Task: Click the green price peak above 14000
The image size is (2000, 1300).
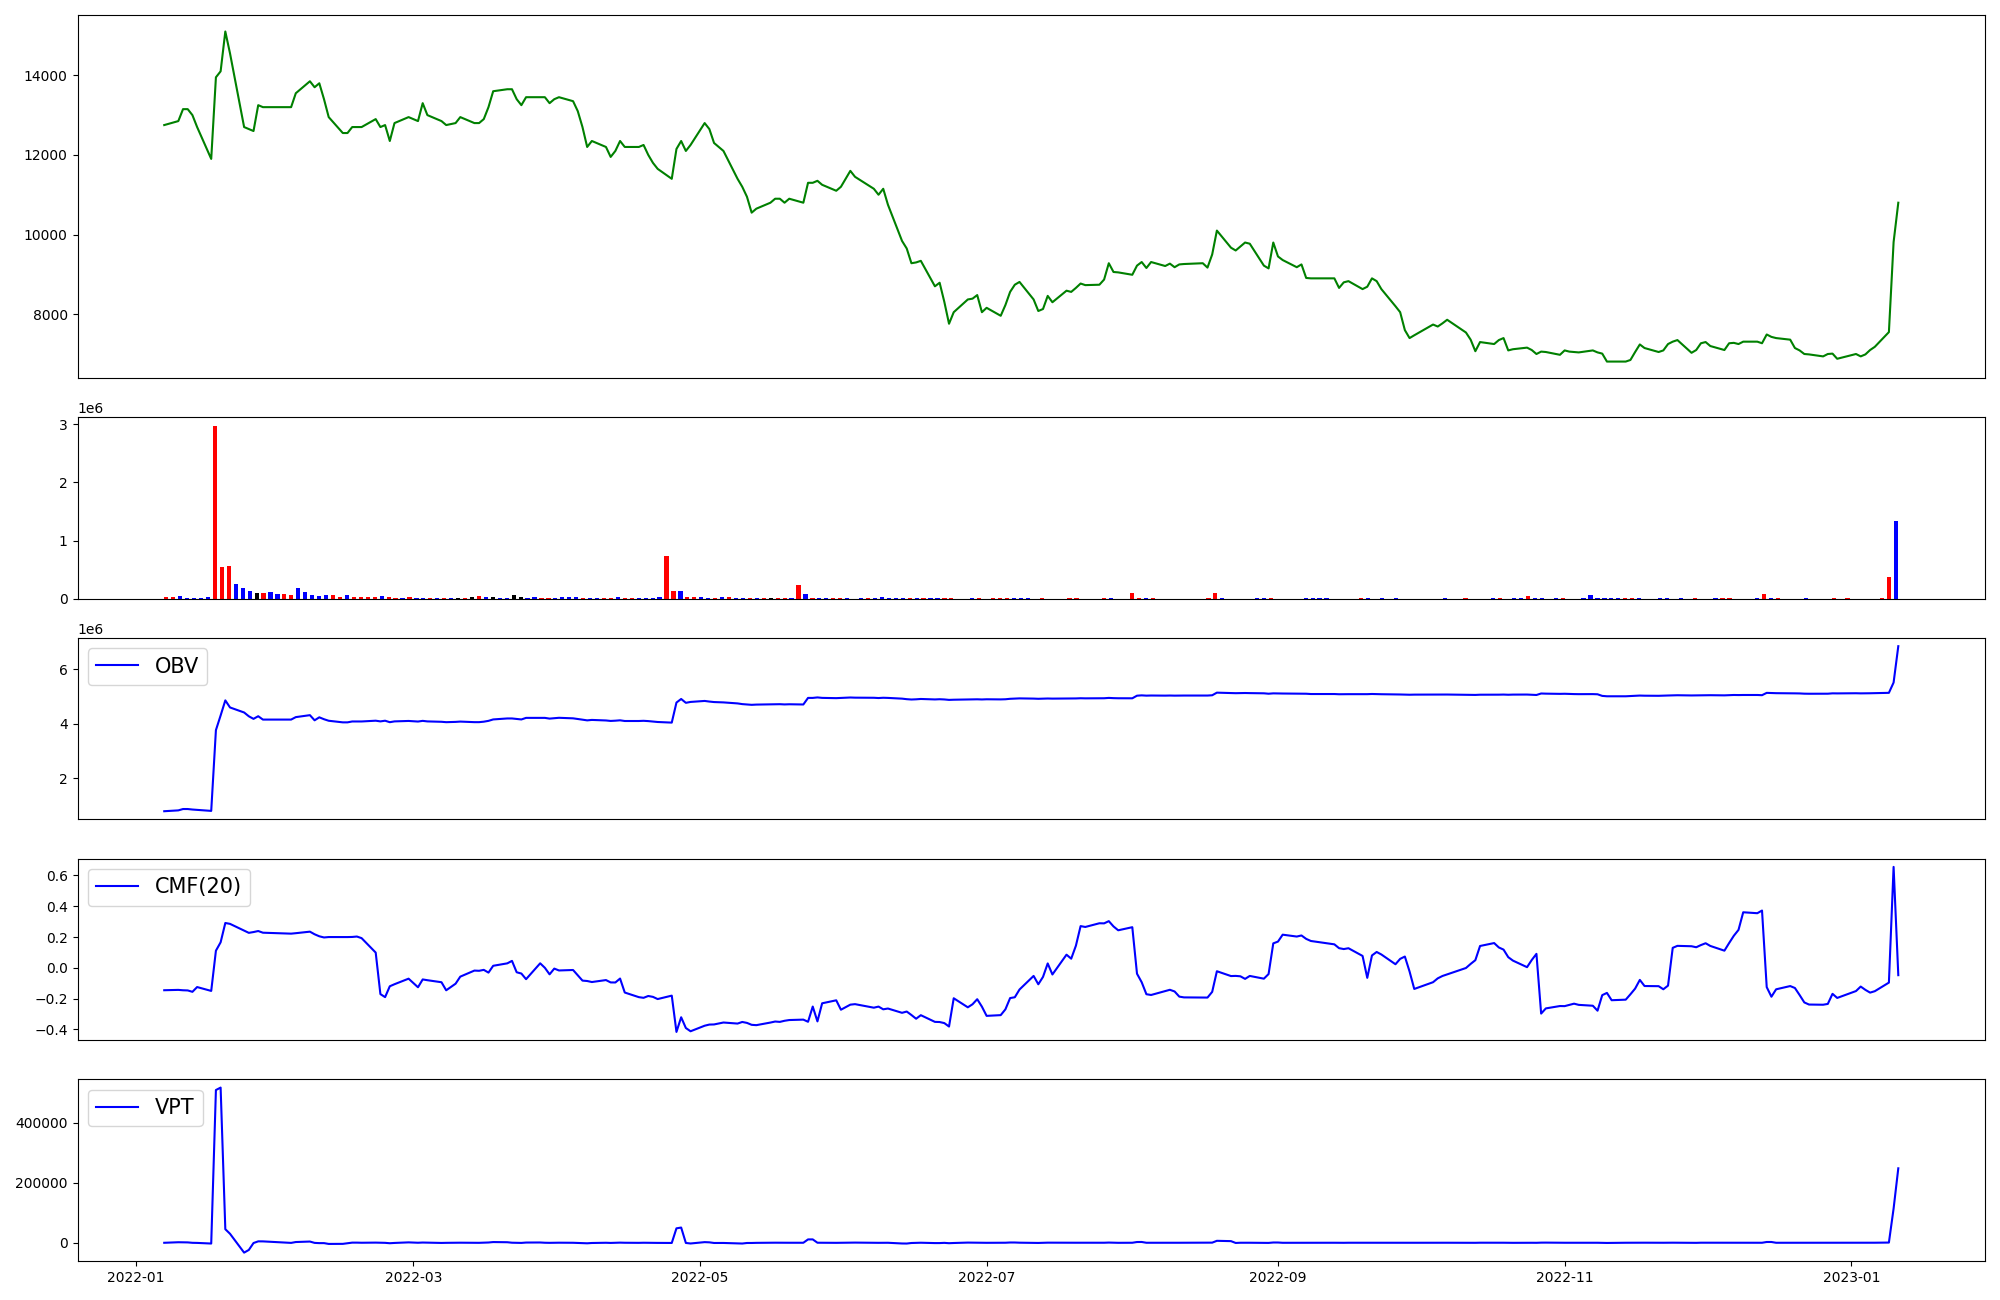Action: (x=225, y=32)
